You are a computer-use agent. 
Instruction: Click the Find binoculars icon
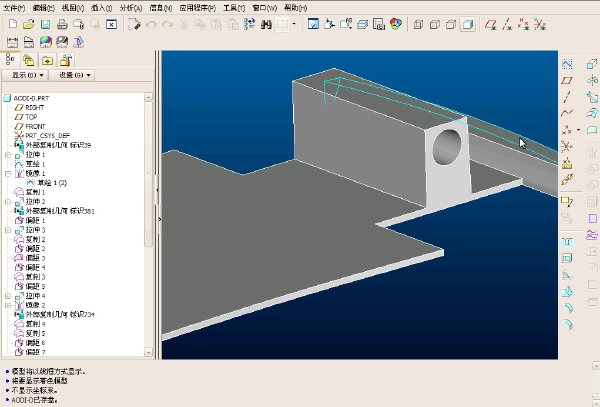266,24
